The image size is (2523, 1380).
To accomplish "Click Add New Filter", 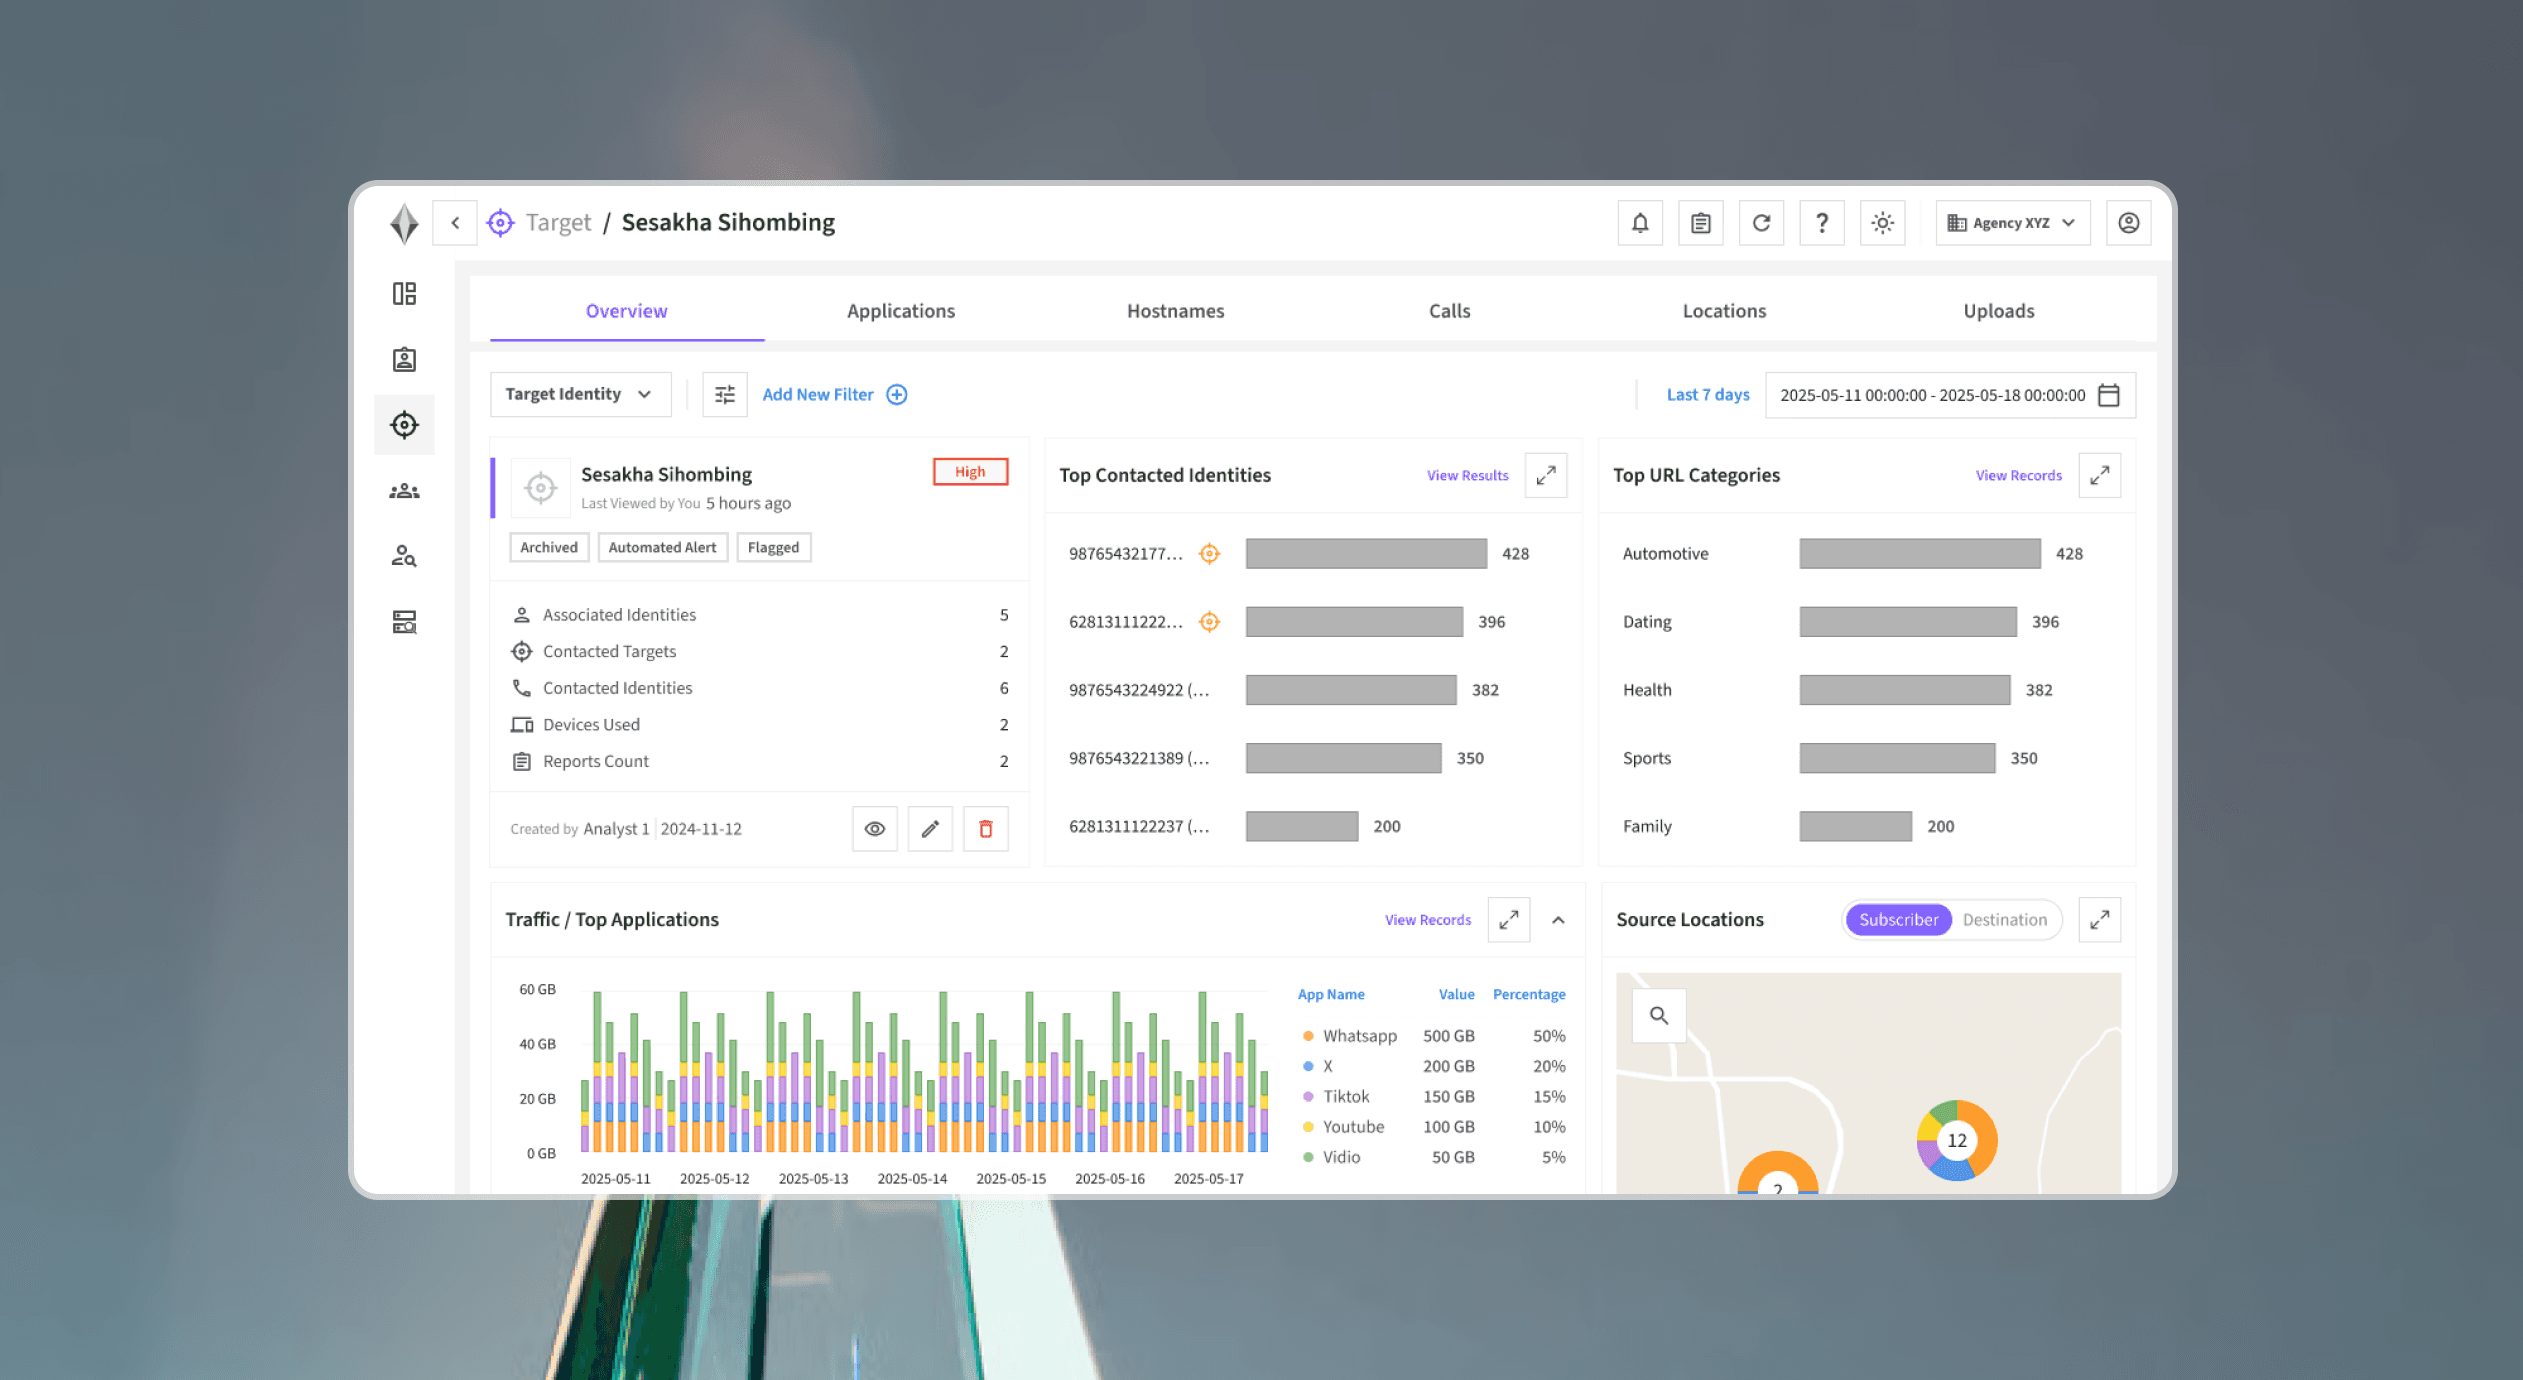I will tap(835, 394).
